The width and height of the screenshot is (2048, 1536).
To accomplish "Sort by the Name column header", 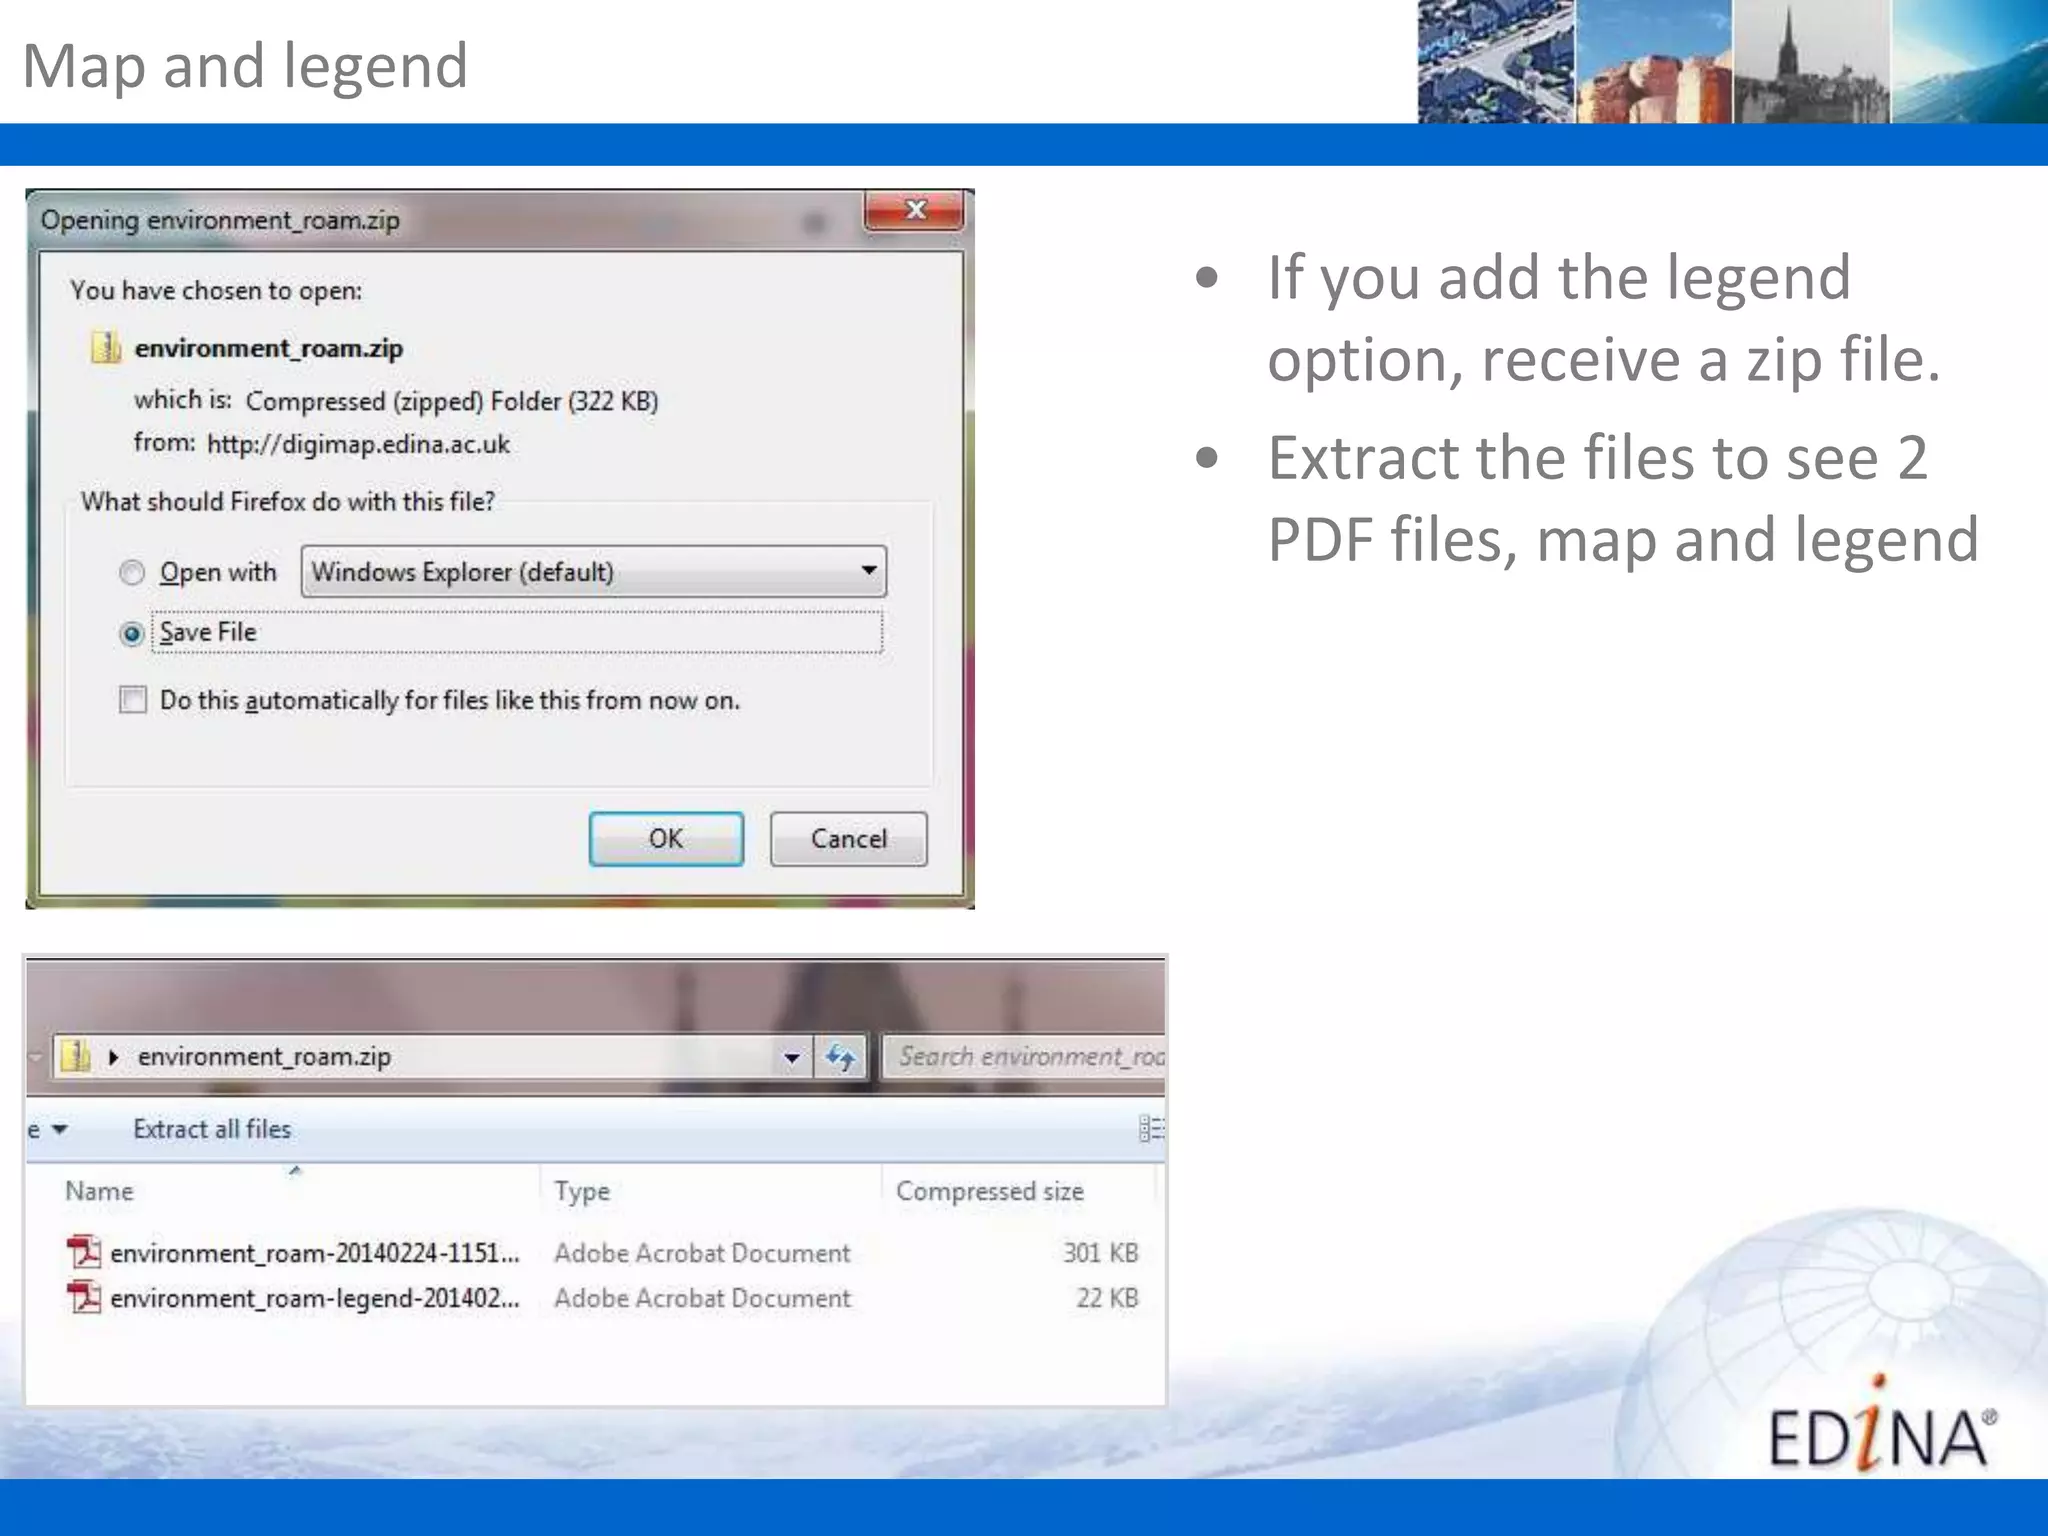I will point(99,1191).
